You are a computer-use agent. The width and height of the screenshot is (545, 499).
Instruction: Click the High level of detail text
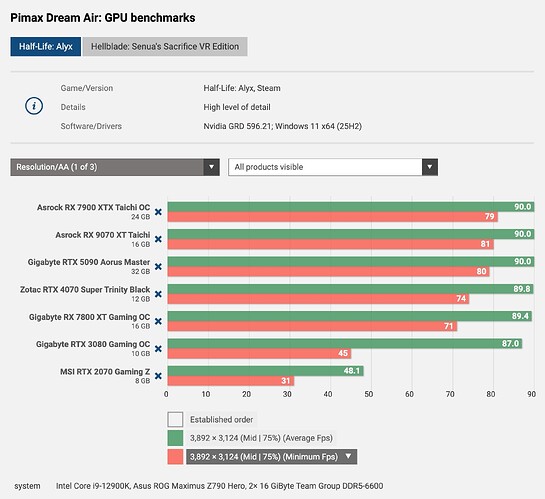[x=237, y=107]
